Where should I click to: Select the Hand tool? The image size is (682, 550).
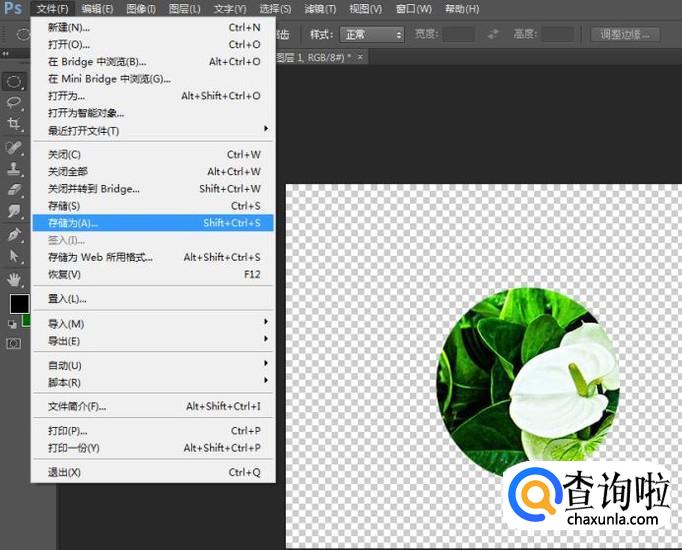[x=15, y=279]
